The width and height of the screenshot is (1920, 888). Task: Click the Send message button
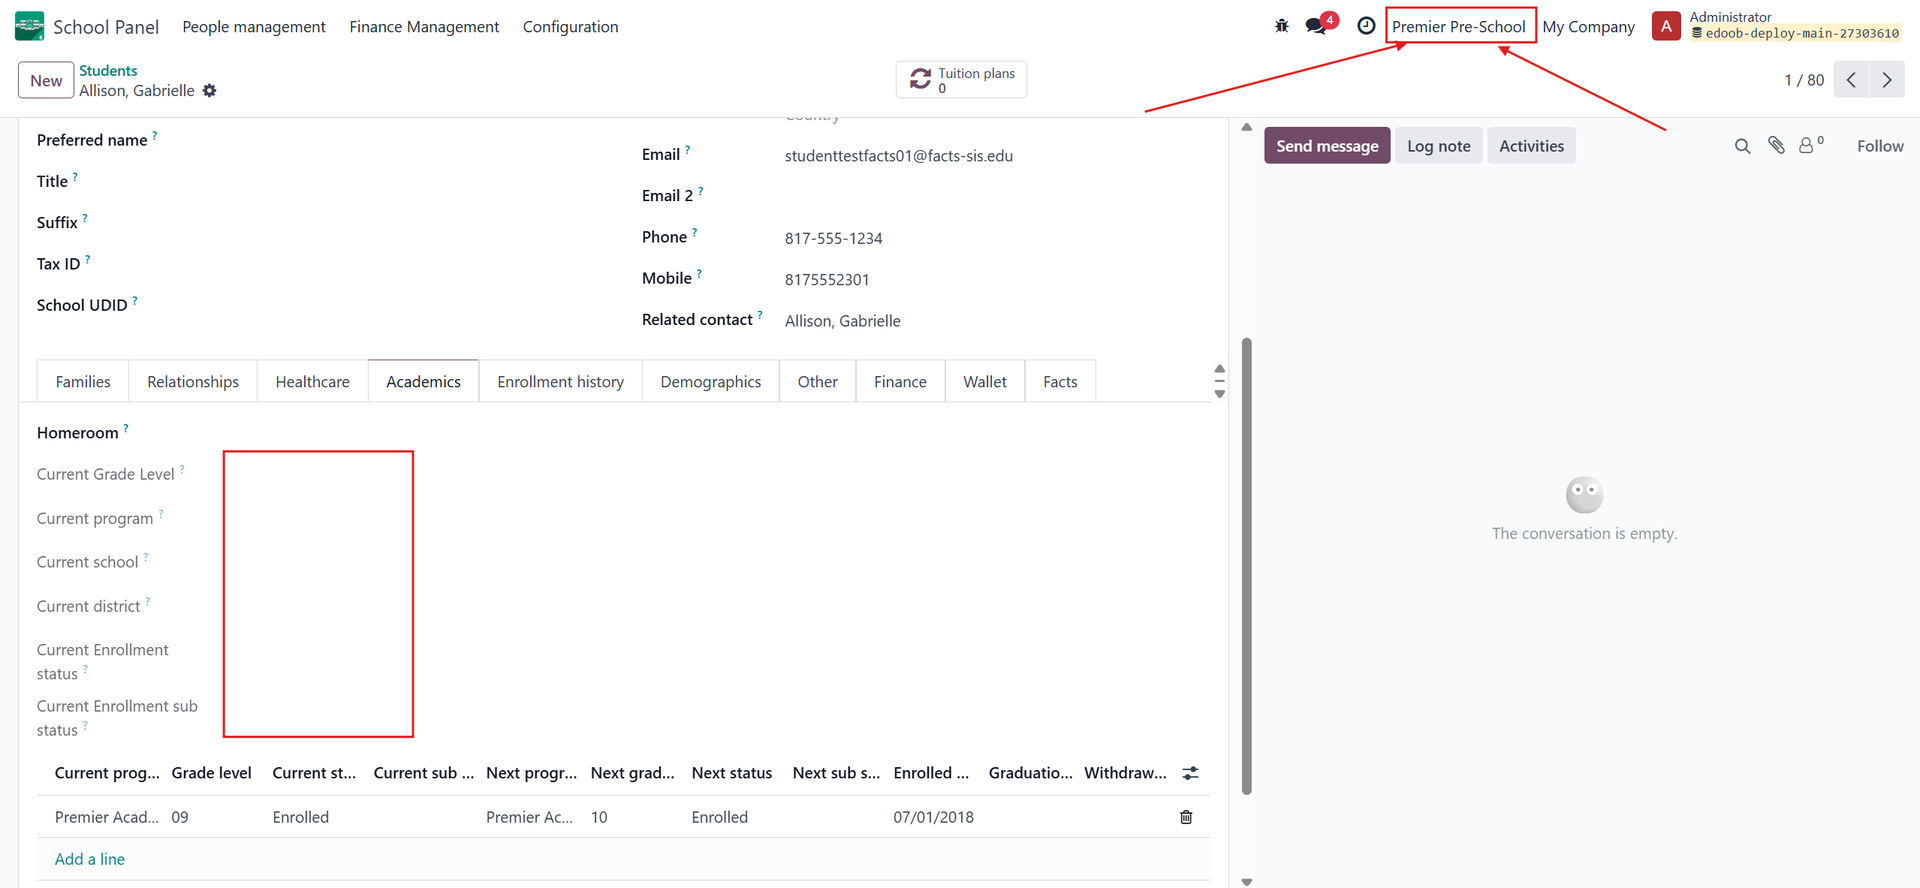pyautogui.click(x=1327, y=146)
